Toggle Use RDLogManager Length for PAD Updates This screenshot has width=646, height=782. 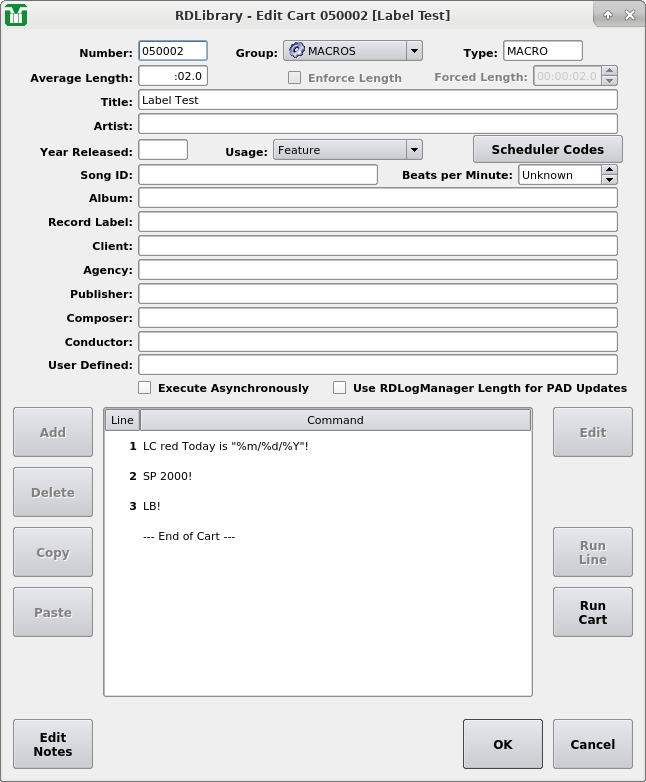340,388
